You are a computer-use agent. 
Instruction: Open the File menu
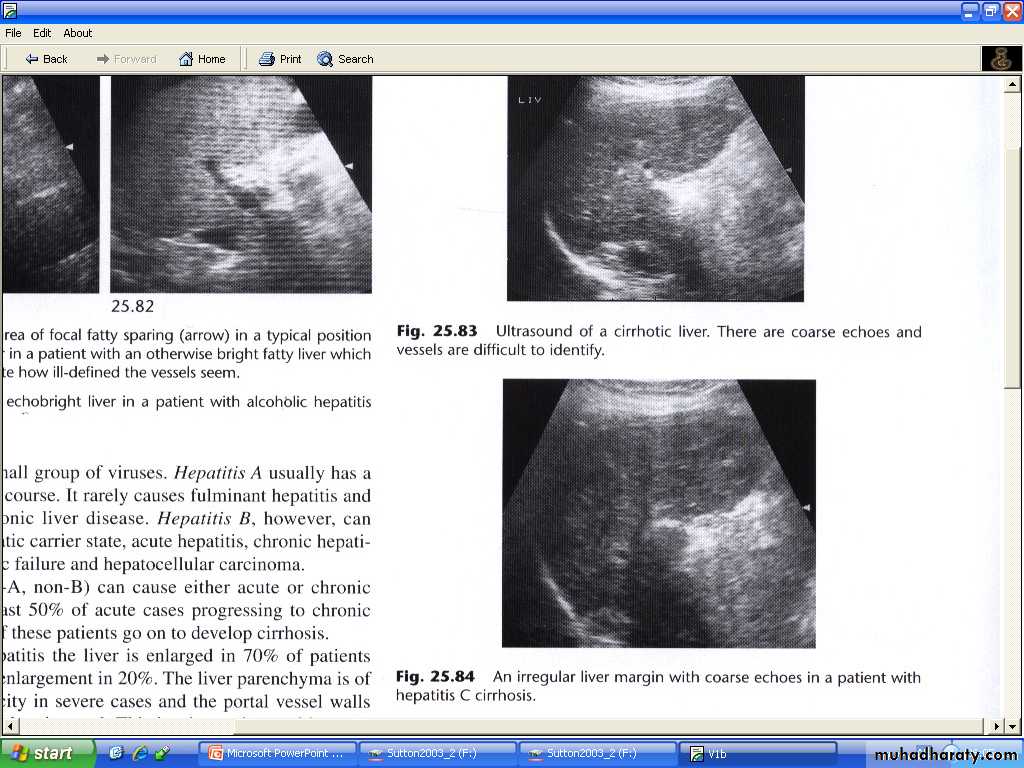(13, 33)
